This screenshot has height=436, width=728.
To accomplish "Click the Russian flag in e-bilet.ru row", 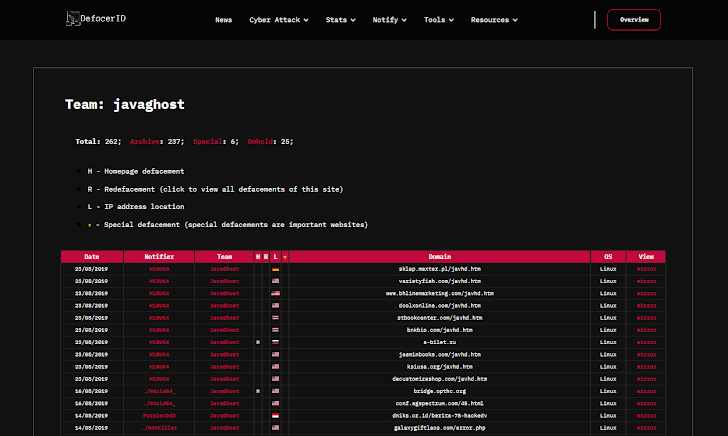I will click(275, 342).
